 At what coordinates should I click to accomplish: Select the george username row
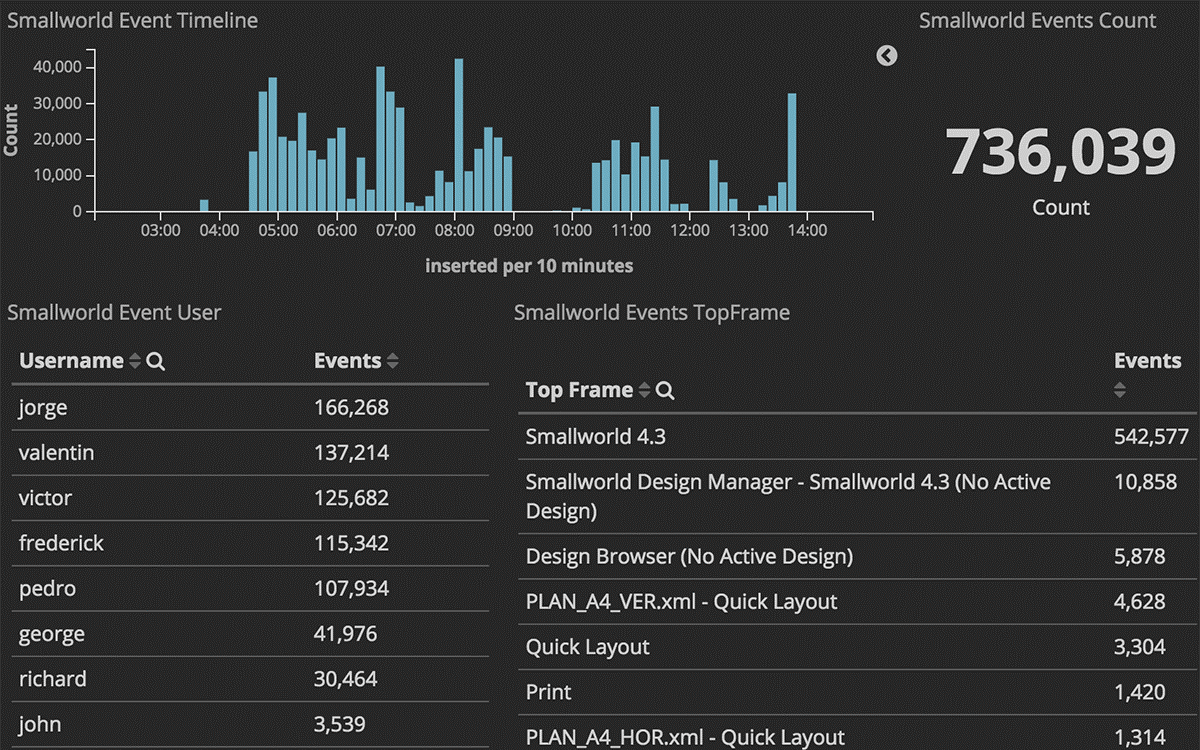[x=250, y=634]
